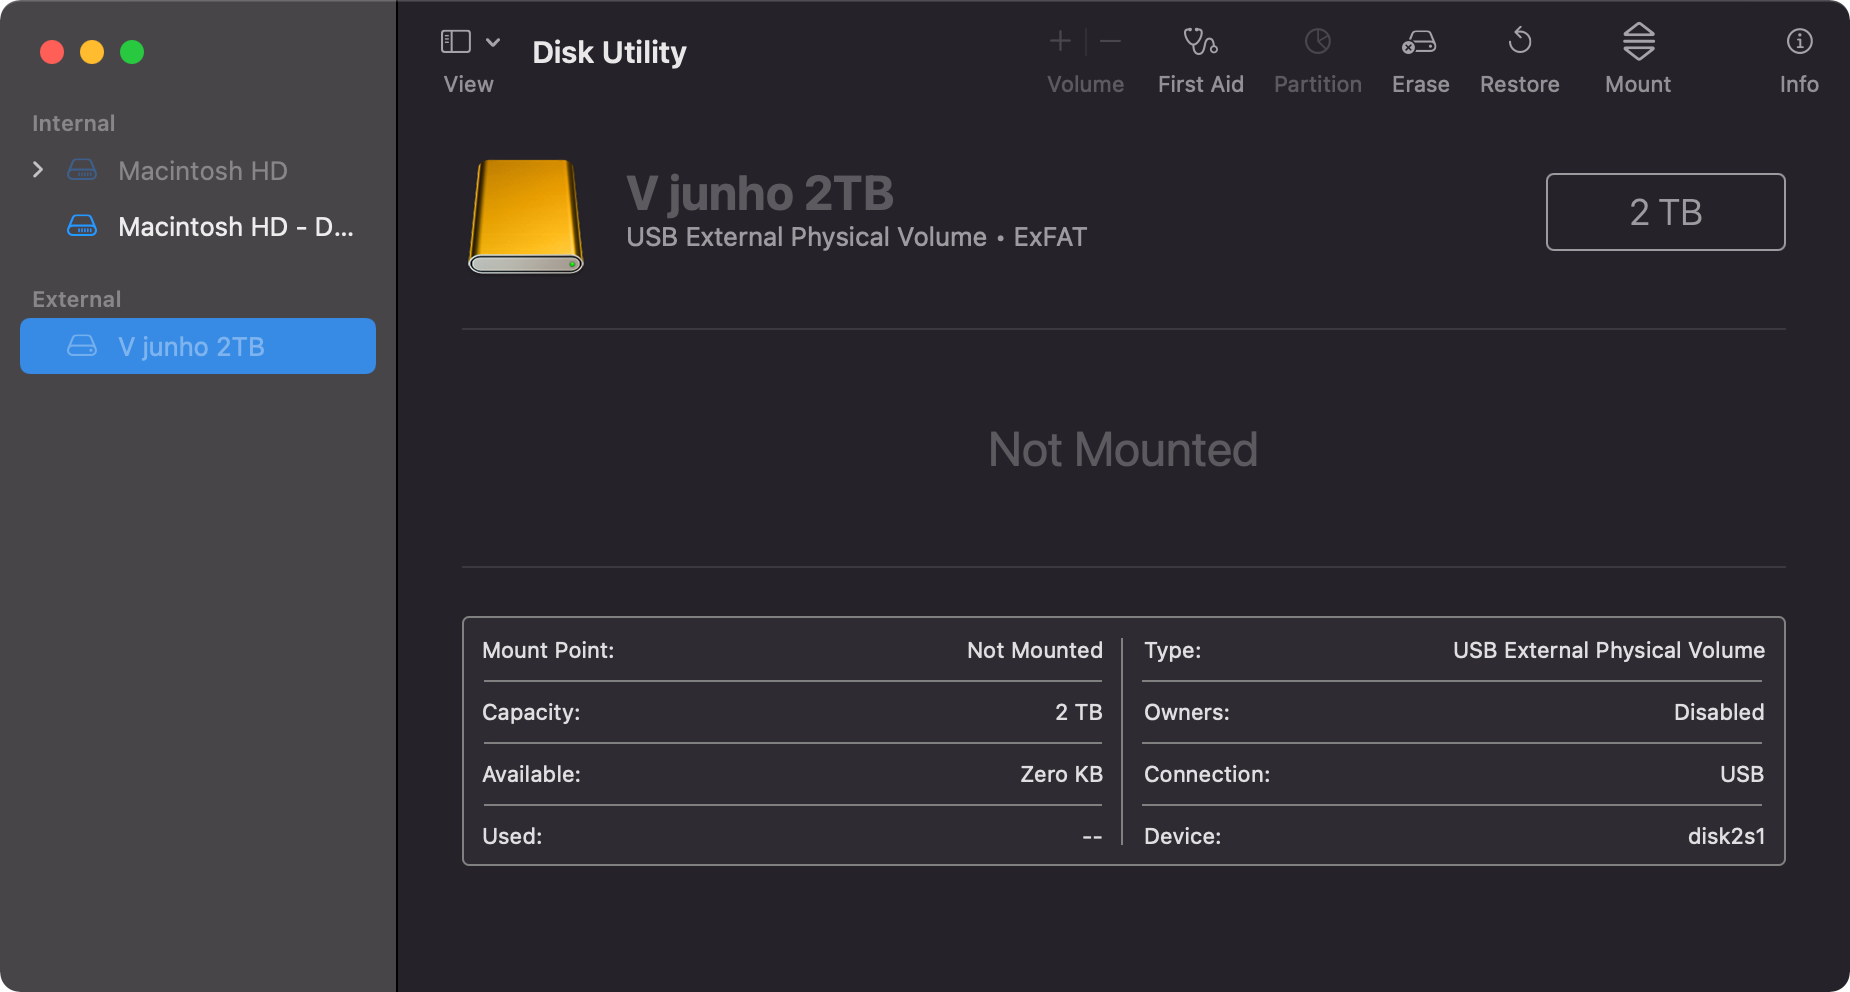Click the Erase drive icon
The width and height of the screenshot is (1850, 992).
tap(1419, 42)
